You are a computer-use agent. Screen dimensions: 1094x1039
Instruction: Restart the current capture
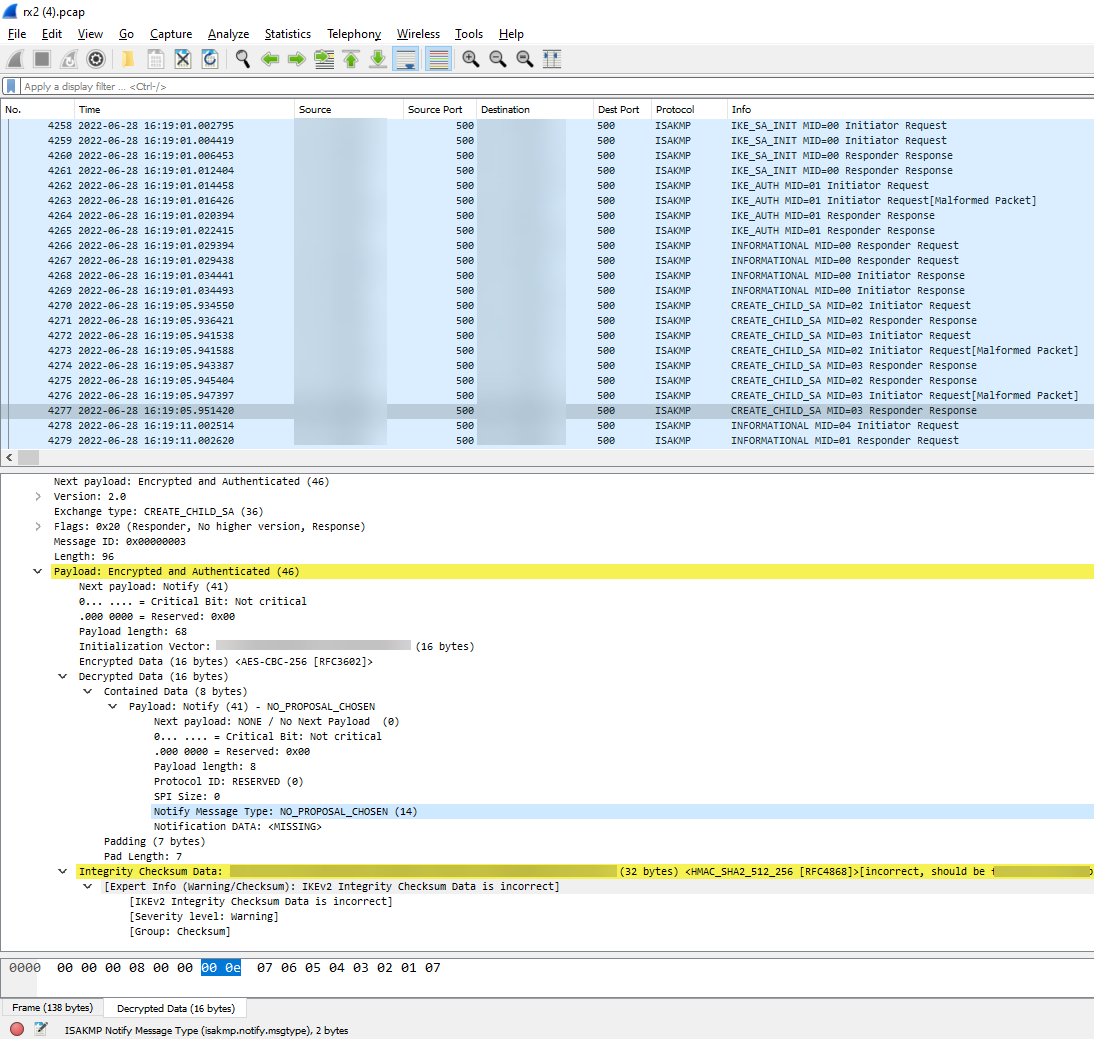click(67, 59)
